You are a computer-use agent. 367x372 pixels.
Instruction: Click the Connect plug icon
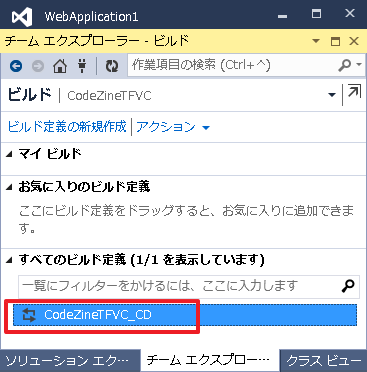[82, 66]
